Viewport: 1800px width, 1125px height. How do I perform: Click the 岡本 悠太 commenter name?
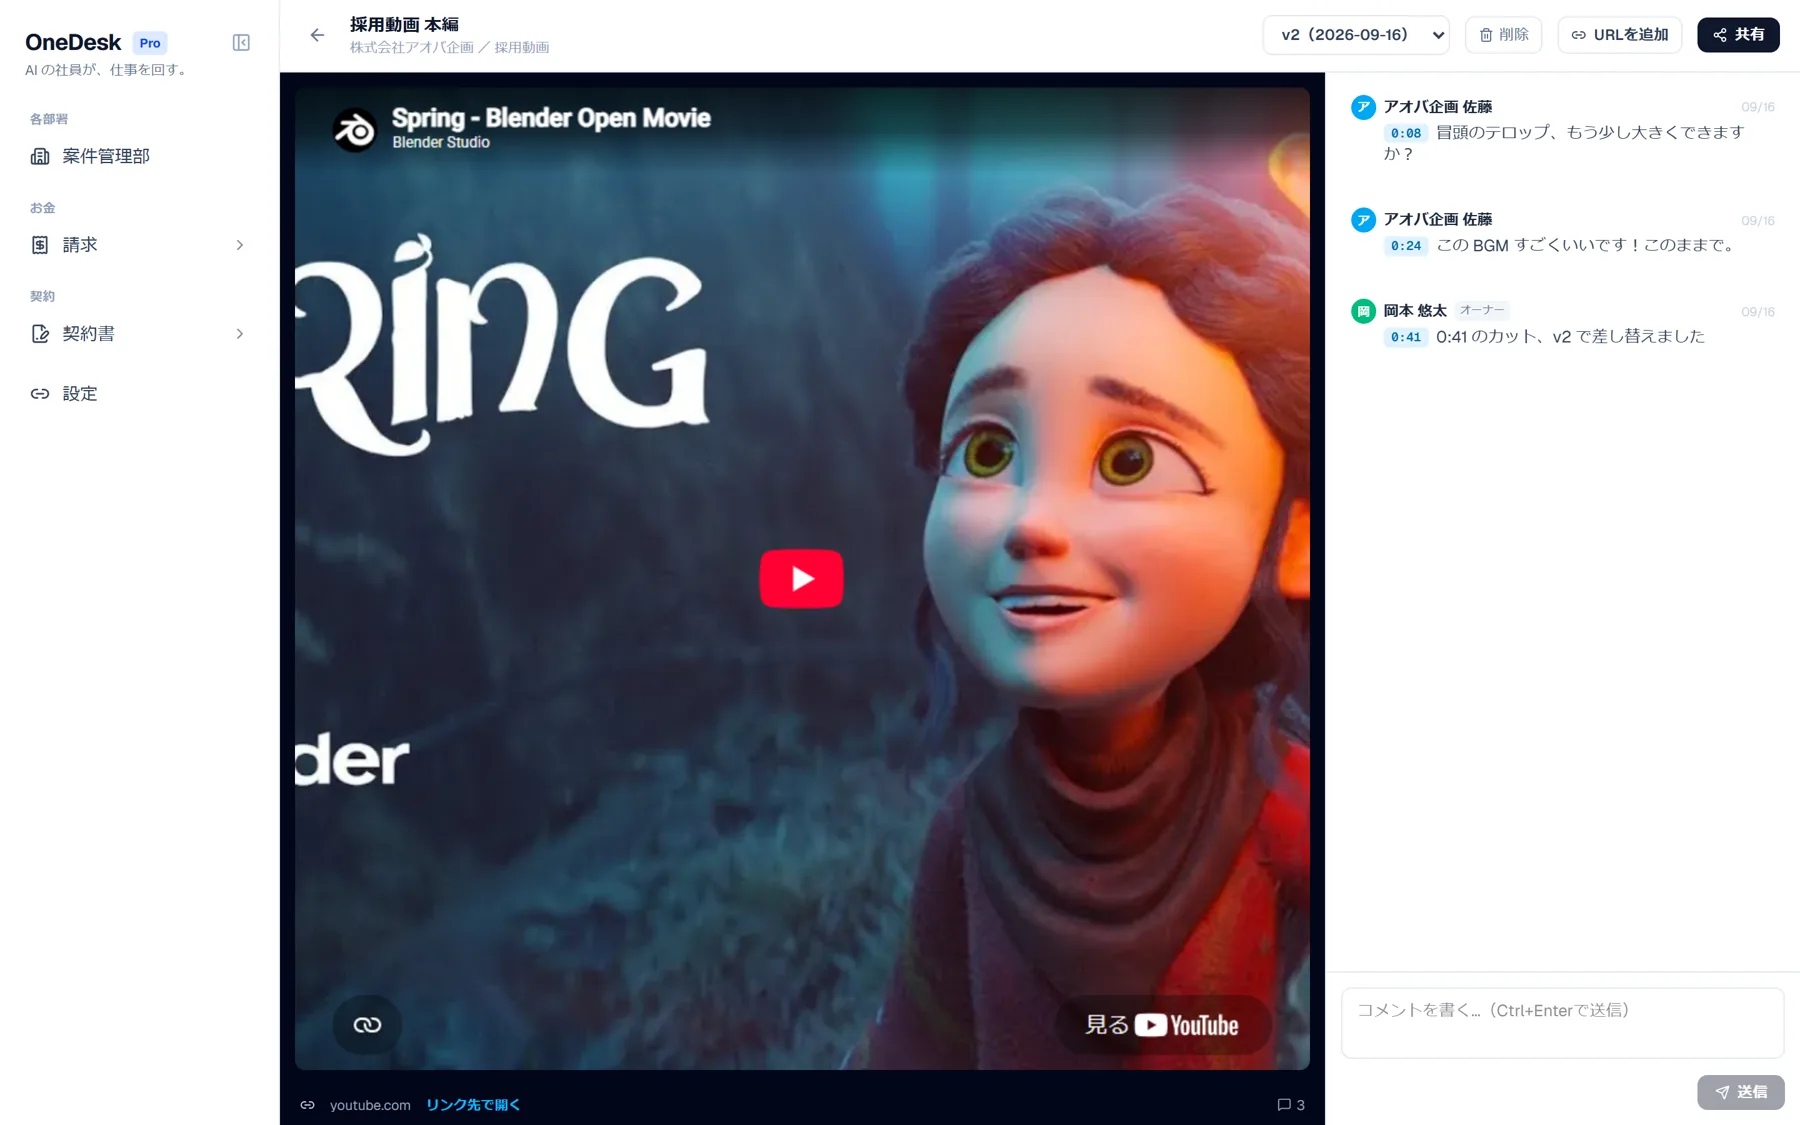1415,311
